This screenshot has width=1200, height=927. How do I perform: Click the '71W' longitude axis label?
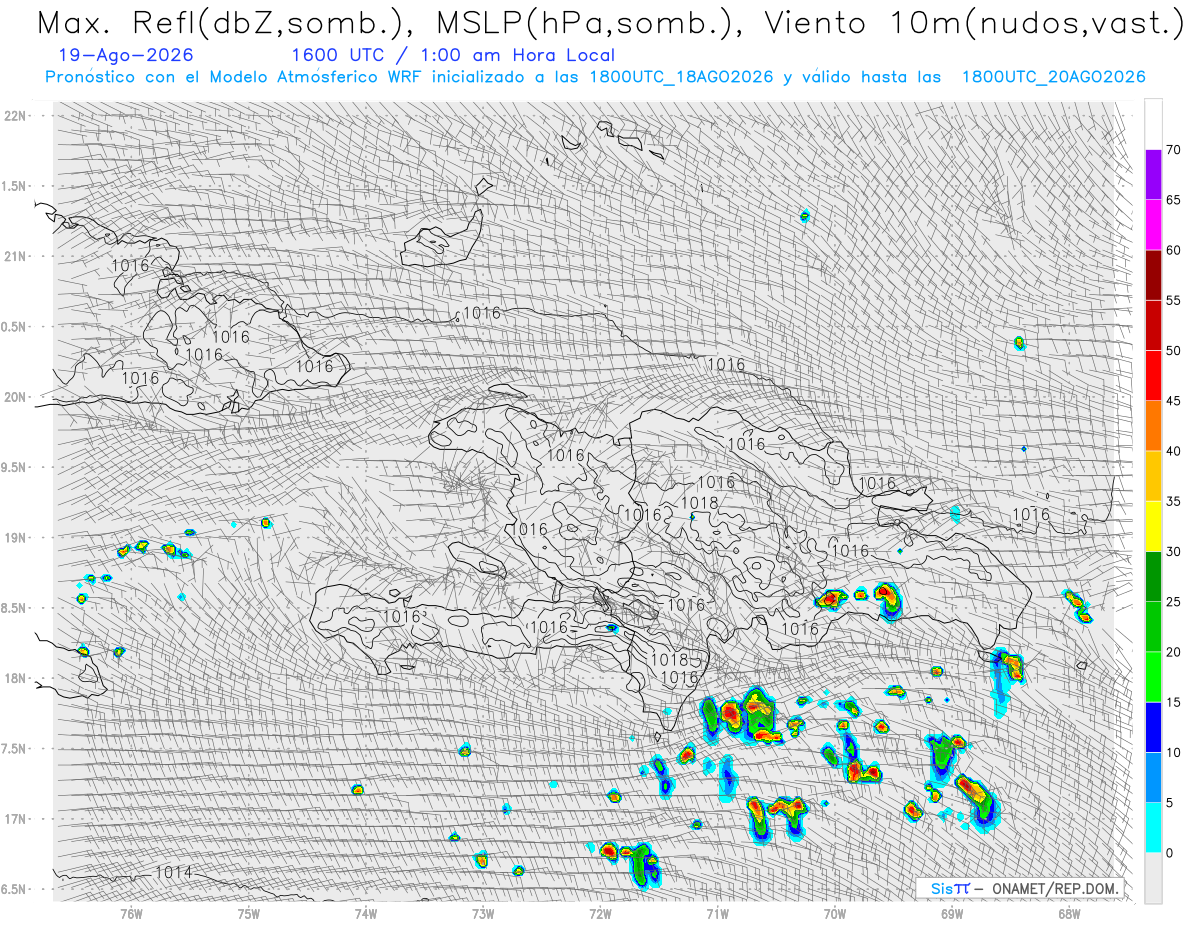coord(717,912)
